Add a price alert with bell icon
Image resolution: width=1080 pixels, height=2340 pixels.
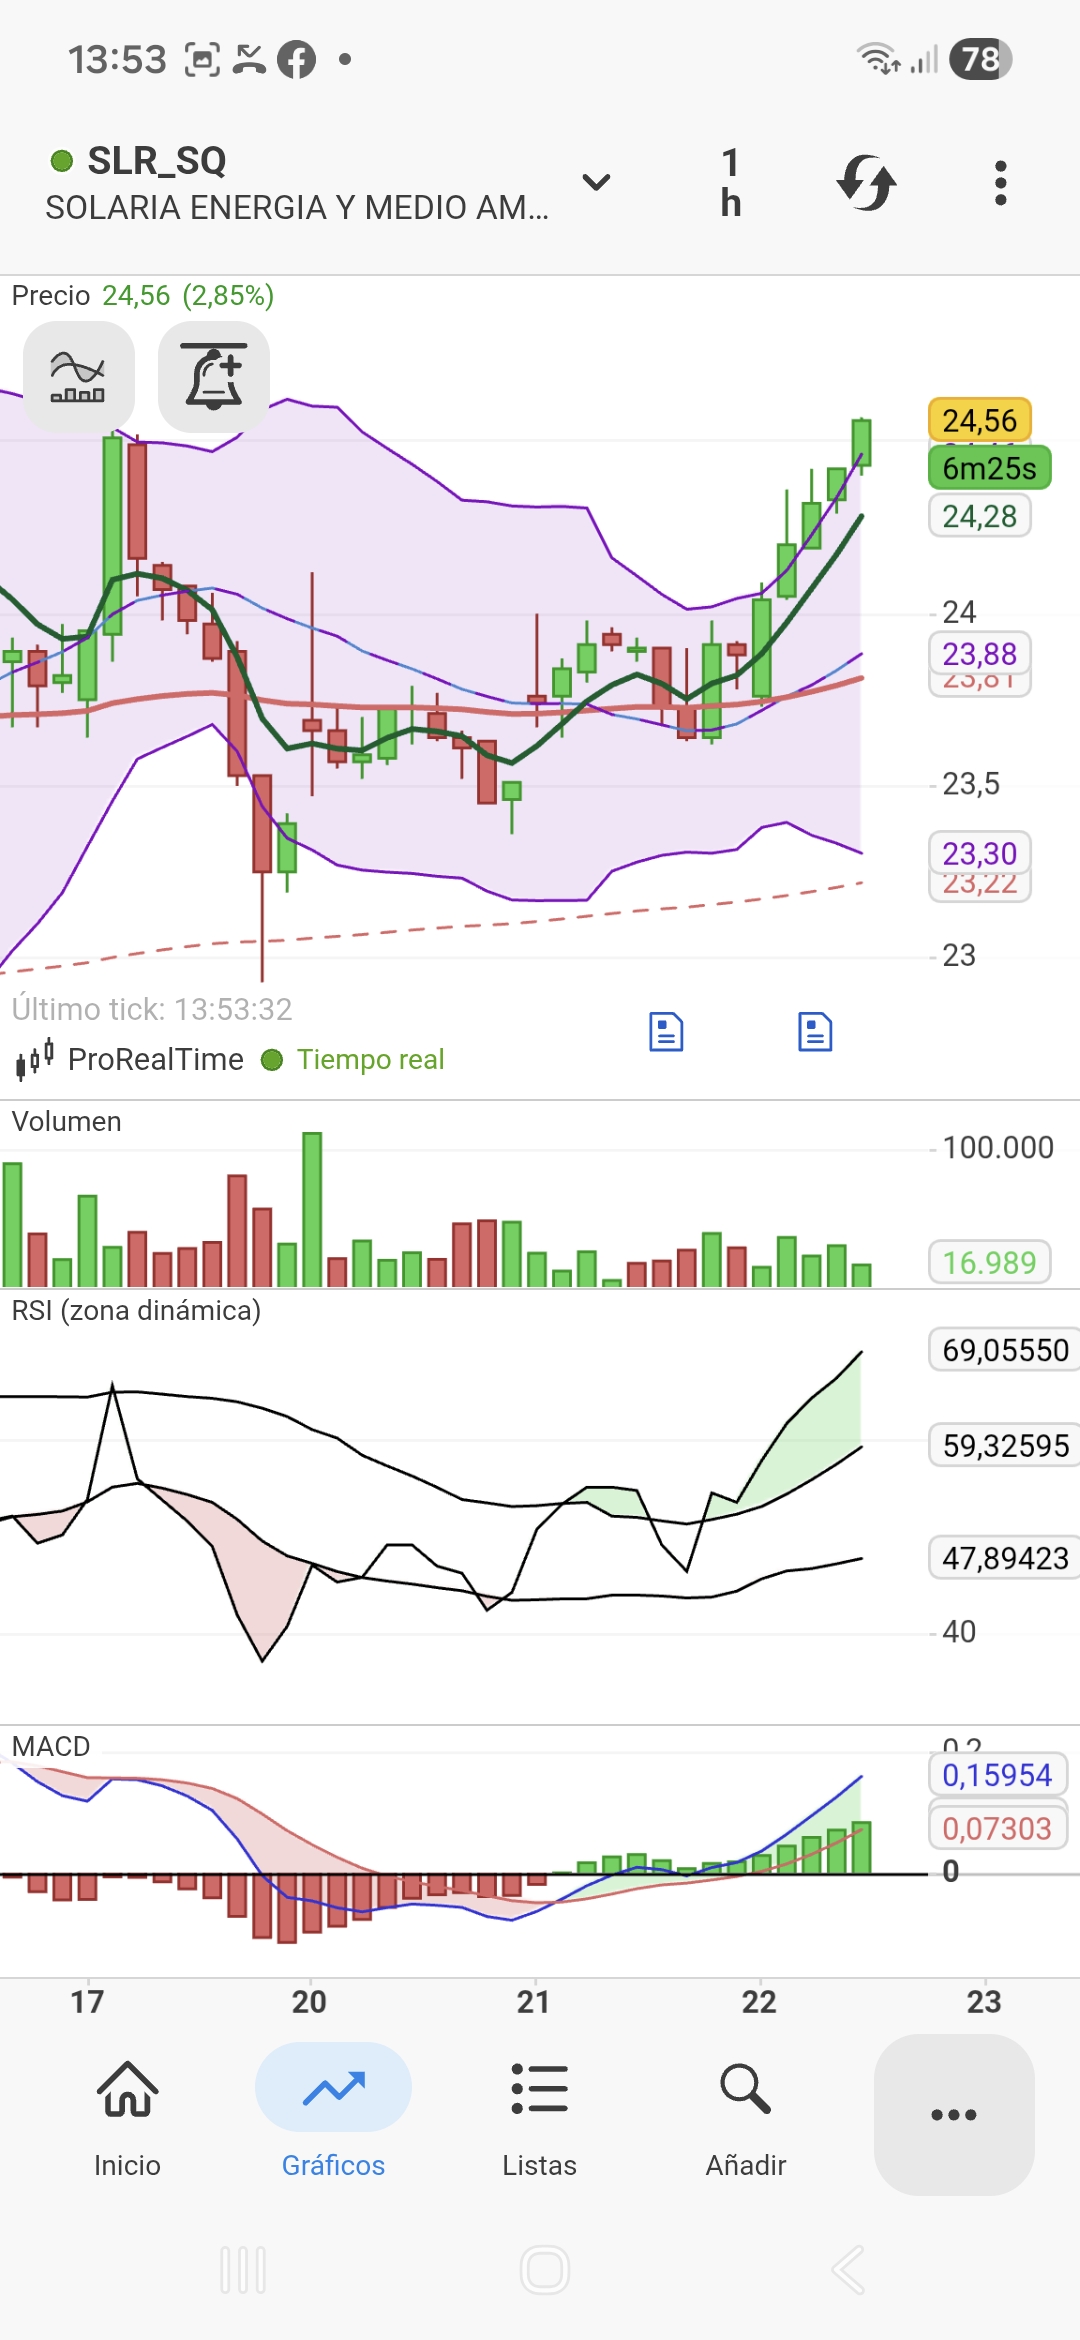[214, 378]
